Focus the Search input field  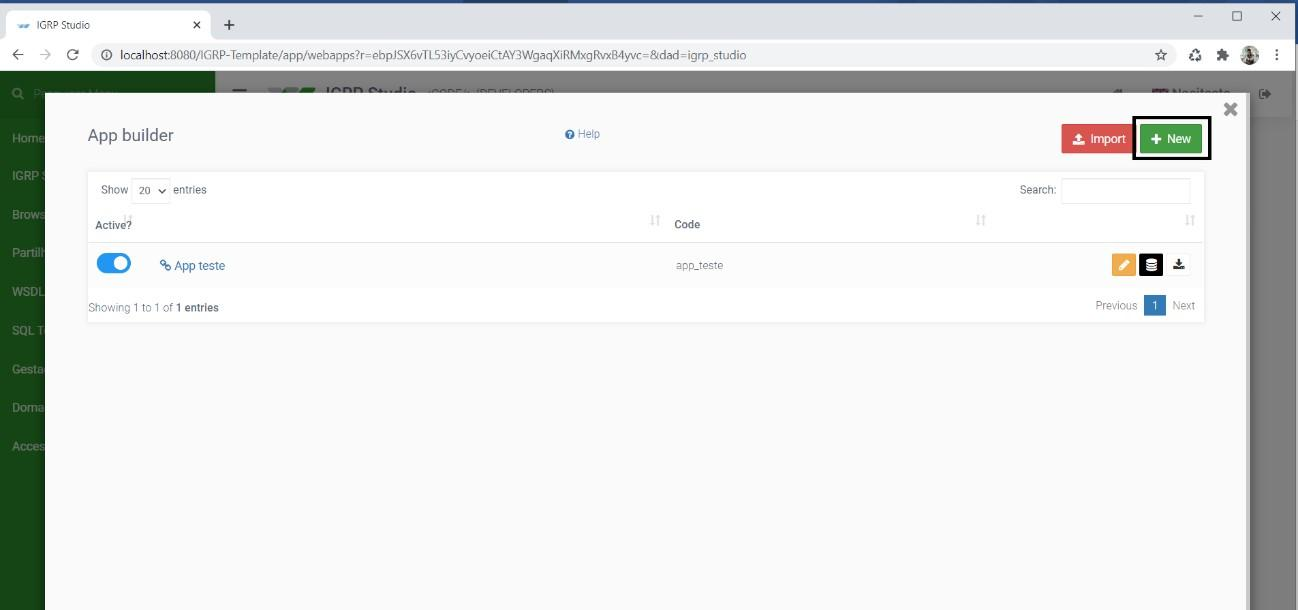pos(1125,190)
